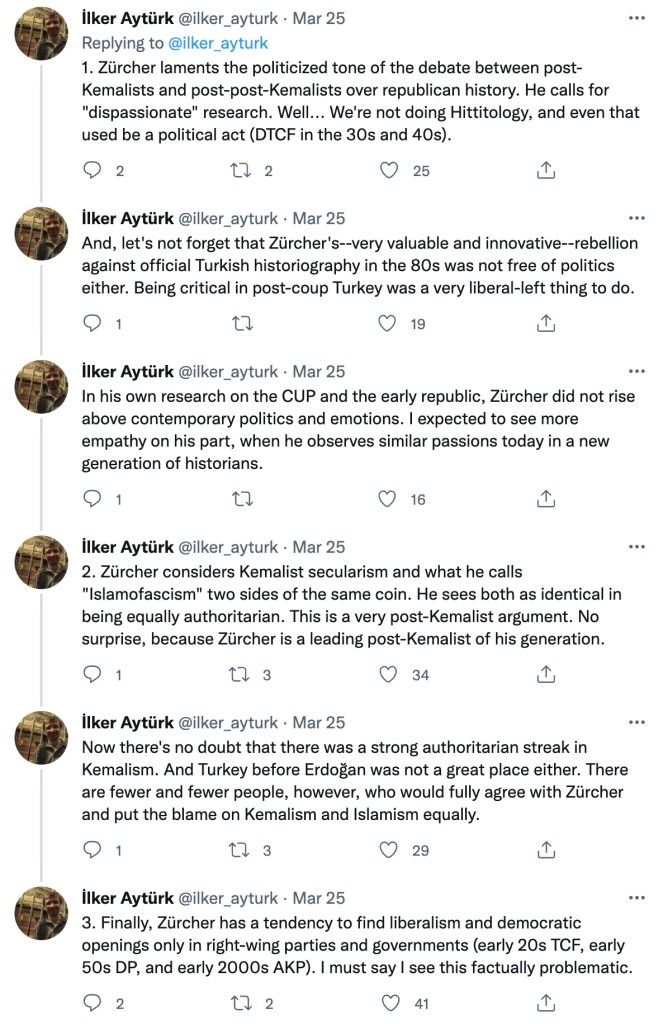Like the tweet with 25 likes

[x=391, y=171]
